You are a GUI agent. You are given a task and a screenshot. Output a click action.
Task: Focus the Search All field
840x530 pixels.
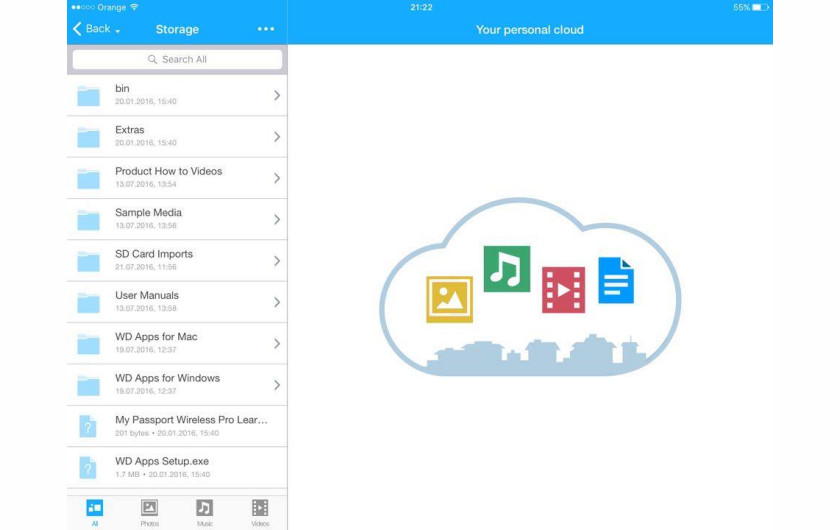[x=177, y=59]
